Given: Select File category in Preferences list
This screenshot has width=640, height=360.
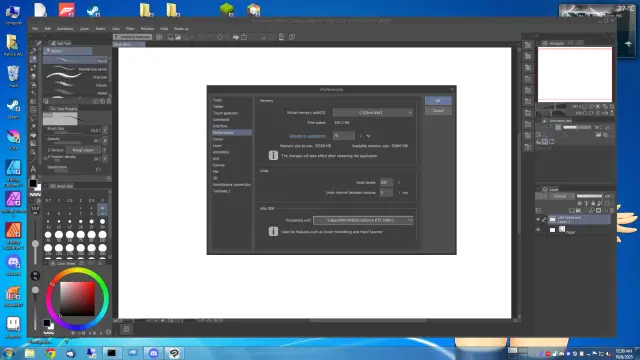Looking at the screenshot, I should click(216, 172).
